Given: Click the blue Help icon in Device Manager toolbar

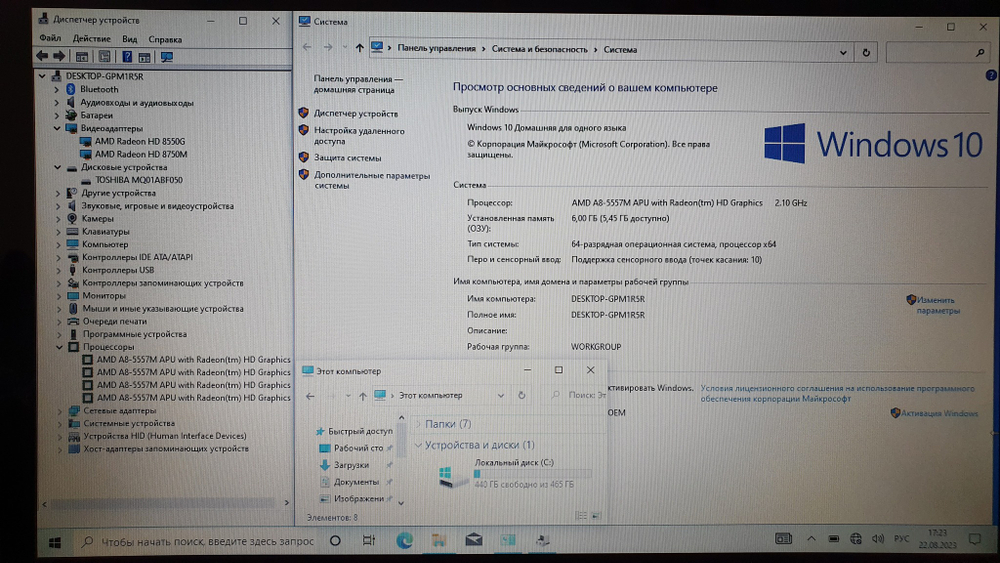Looking at the screenshot, I should click(x=127, y=57).
